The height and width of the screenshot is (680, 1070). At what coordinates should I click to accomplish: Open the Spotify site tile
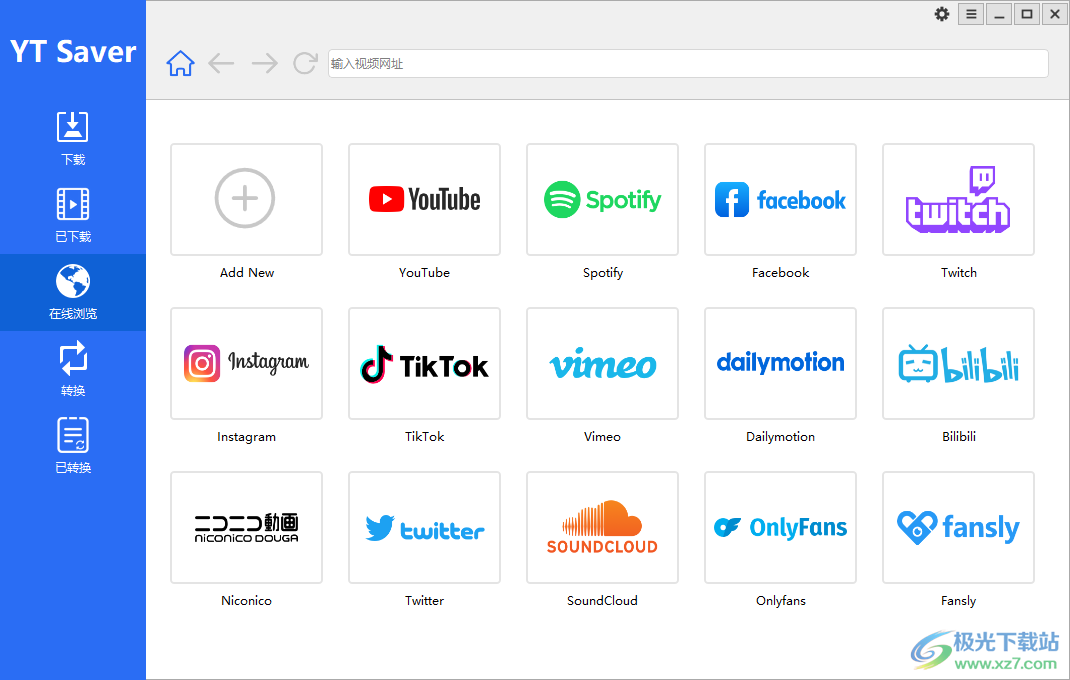click(x=603, y=199)
